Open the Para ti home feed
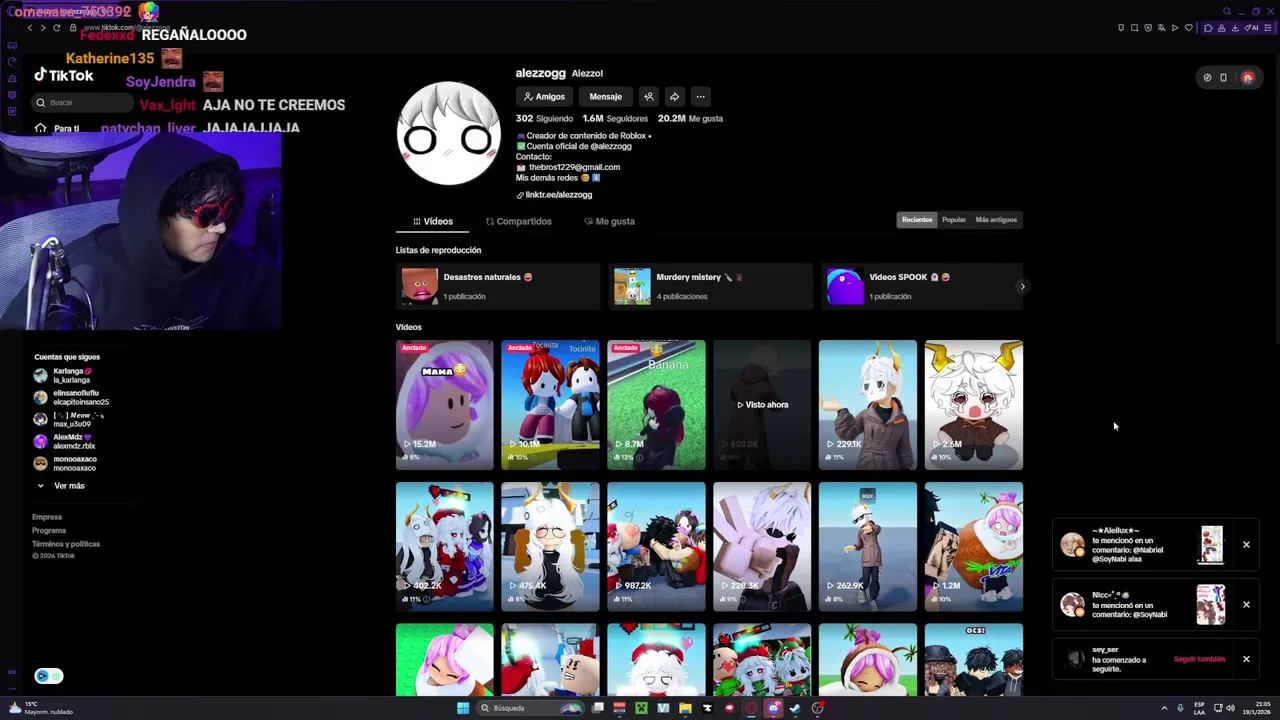 point(58,129)
